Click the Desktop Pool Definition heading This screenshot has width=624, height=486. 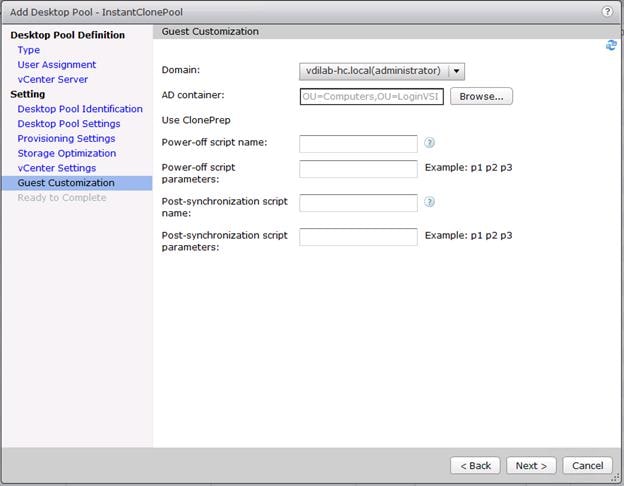pyautogui.click(x=68, y=35)
